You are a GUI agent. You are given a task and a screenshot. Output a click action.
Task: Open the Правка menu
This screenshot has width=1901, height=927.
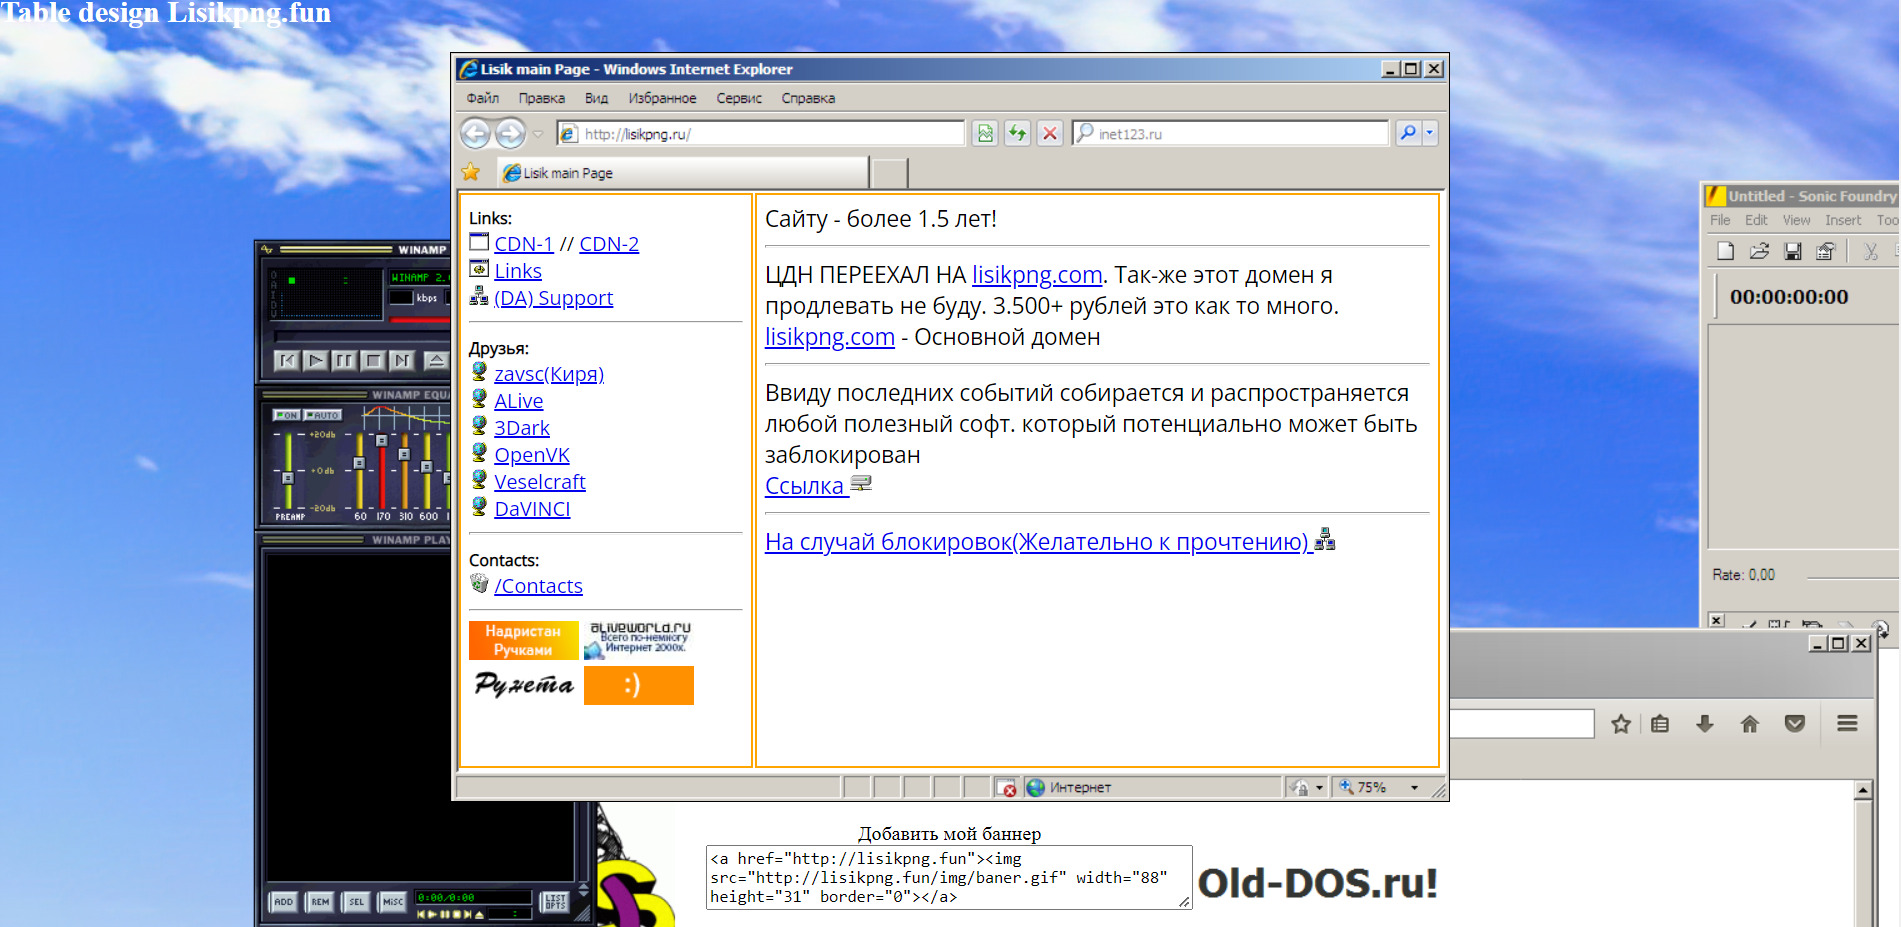542,98
